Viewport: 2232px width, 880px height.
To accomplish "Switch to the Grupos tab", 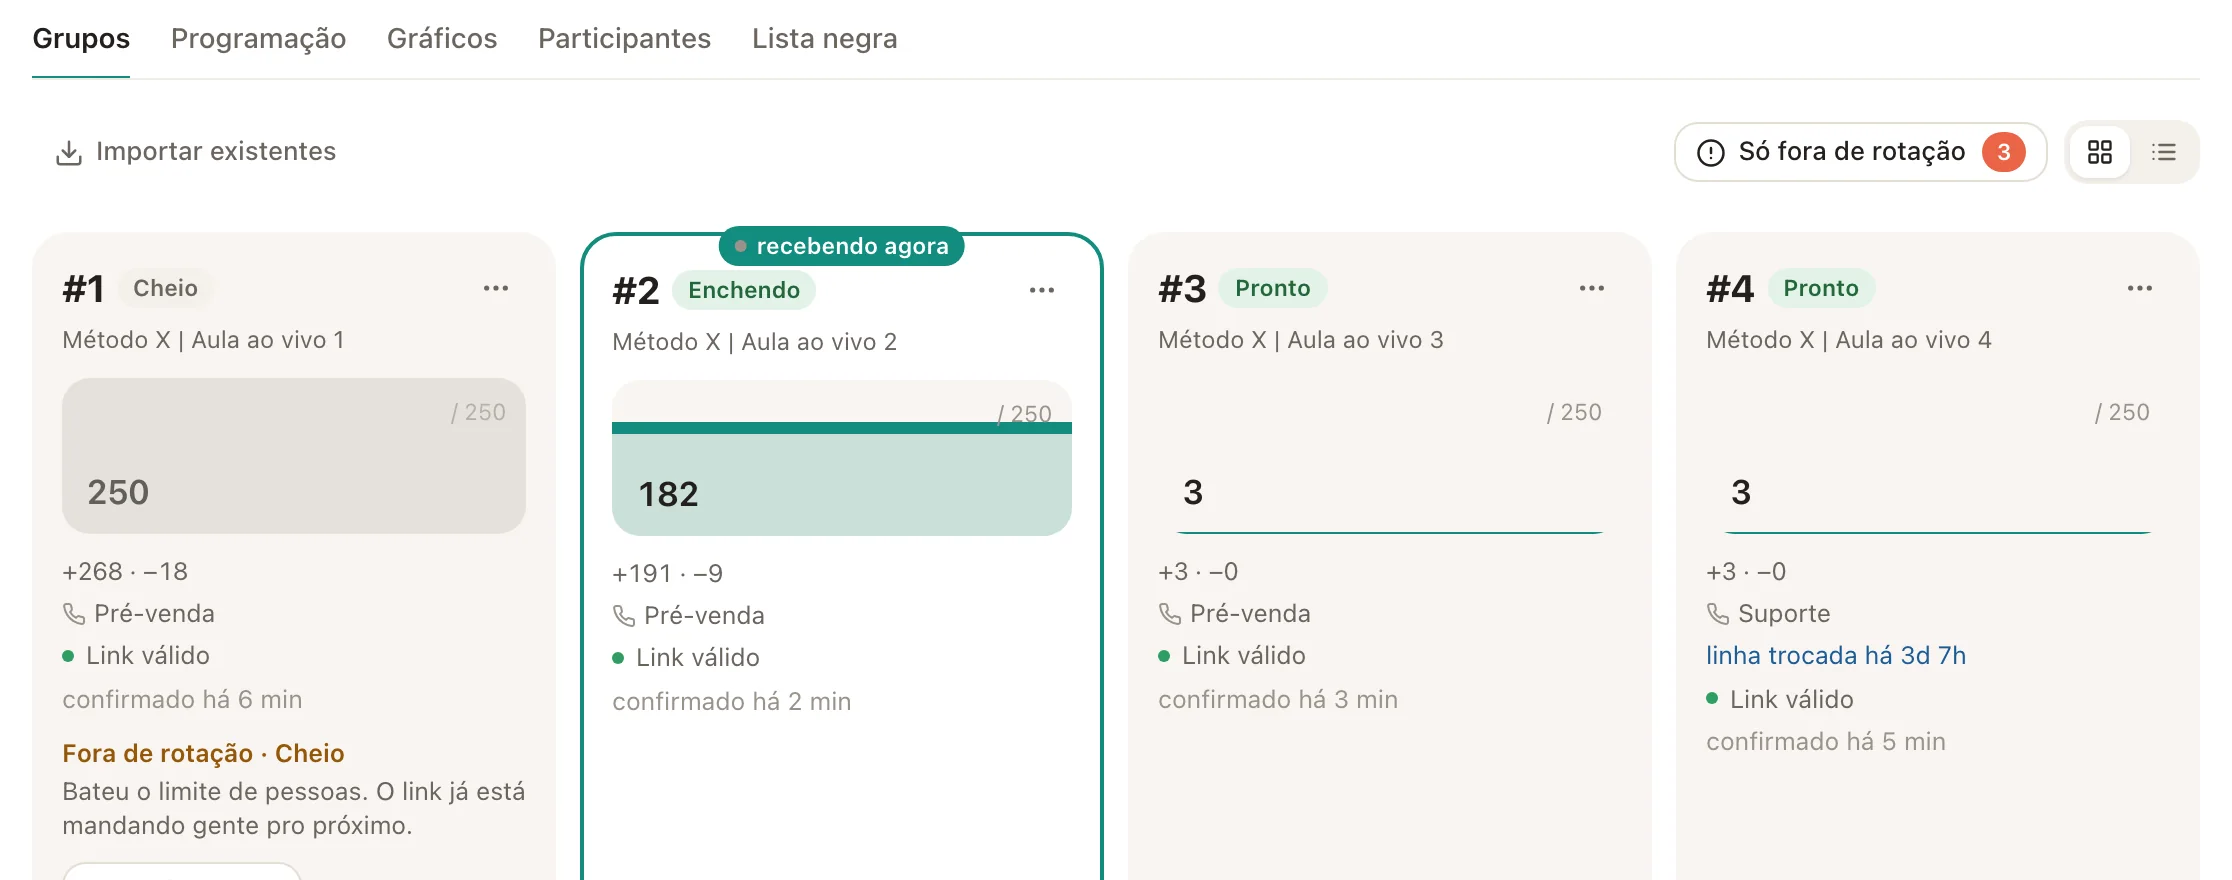I will [x=81, y=38].
